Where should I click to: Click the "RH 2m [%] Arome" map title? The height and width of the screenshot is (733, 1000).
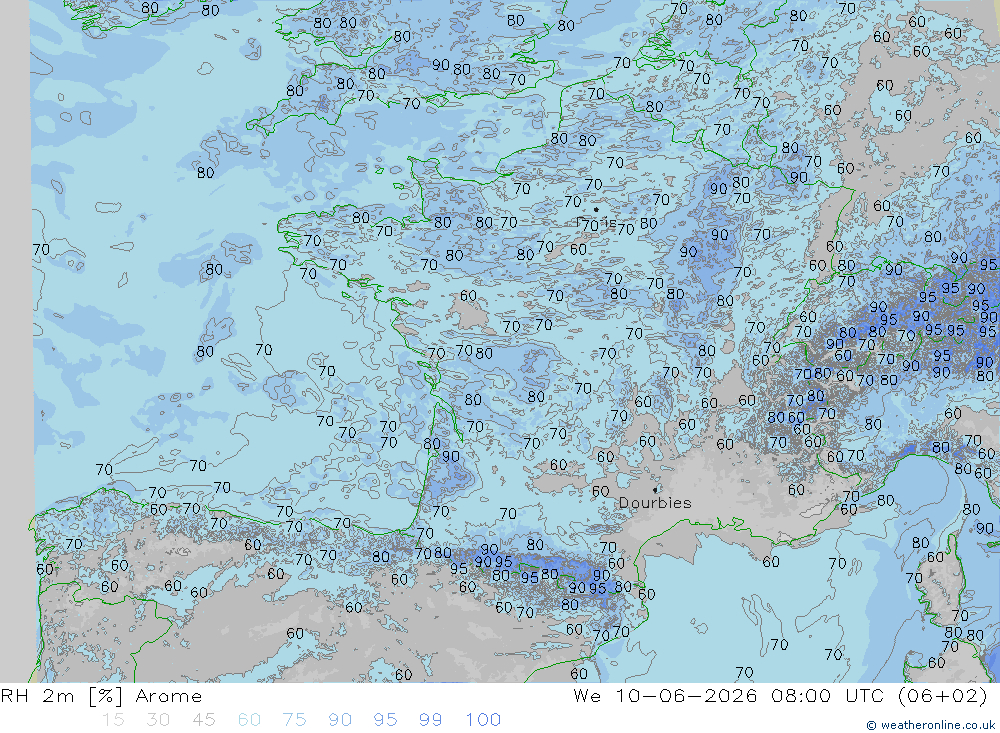[x=101, y=695]
